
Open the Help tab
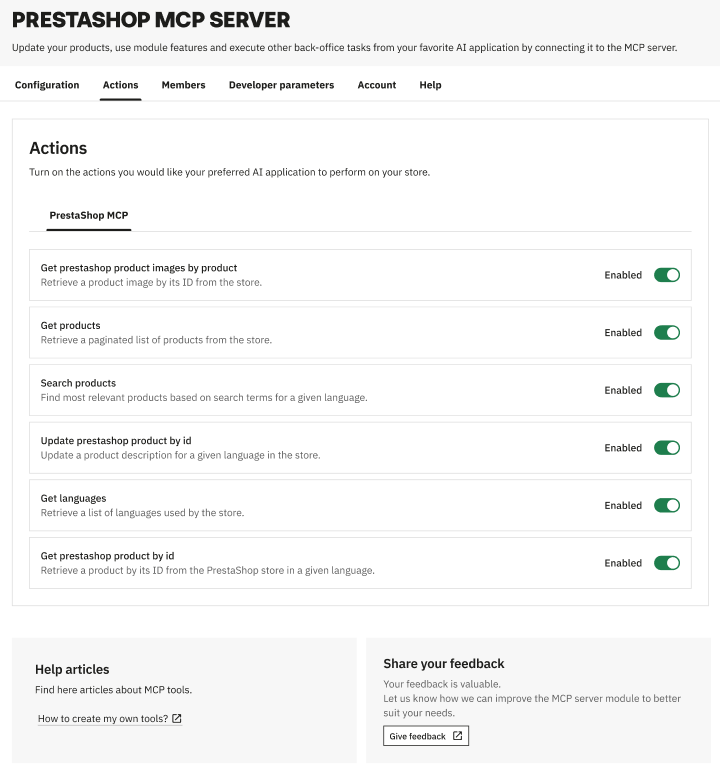[430, 85]
